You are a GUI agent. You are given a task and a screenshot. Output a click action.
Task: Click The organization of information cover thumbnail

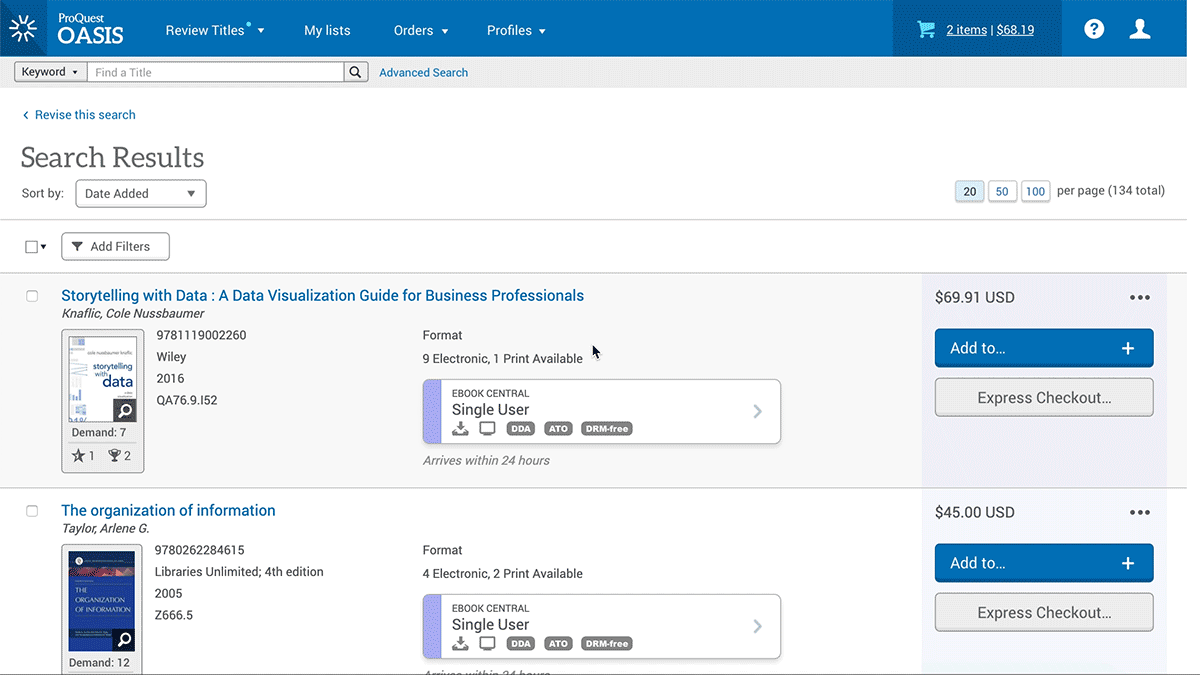tap(102, 601)
